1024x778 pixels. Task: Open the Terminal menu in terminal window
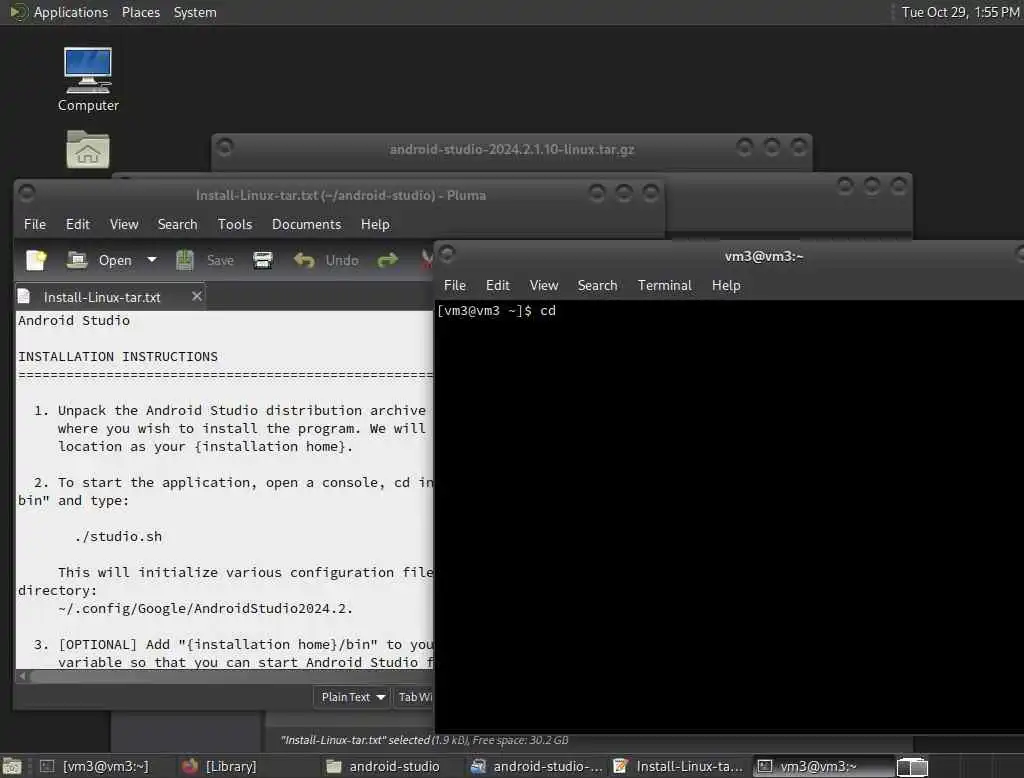coord(664,285)
